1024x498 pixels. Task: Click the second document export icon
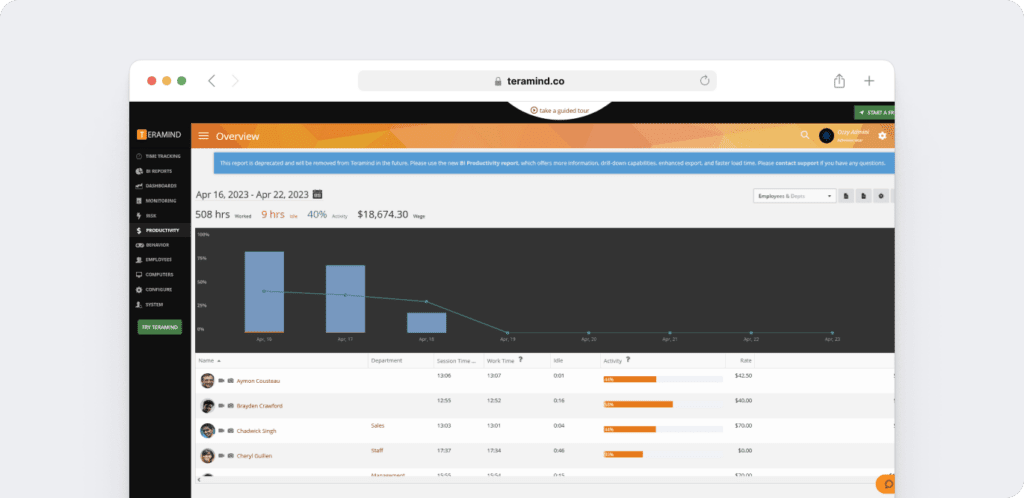tap(863, 196)
